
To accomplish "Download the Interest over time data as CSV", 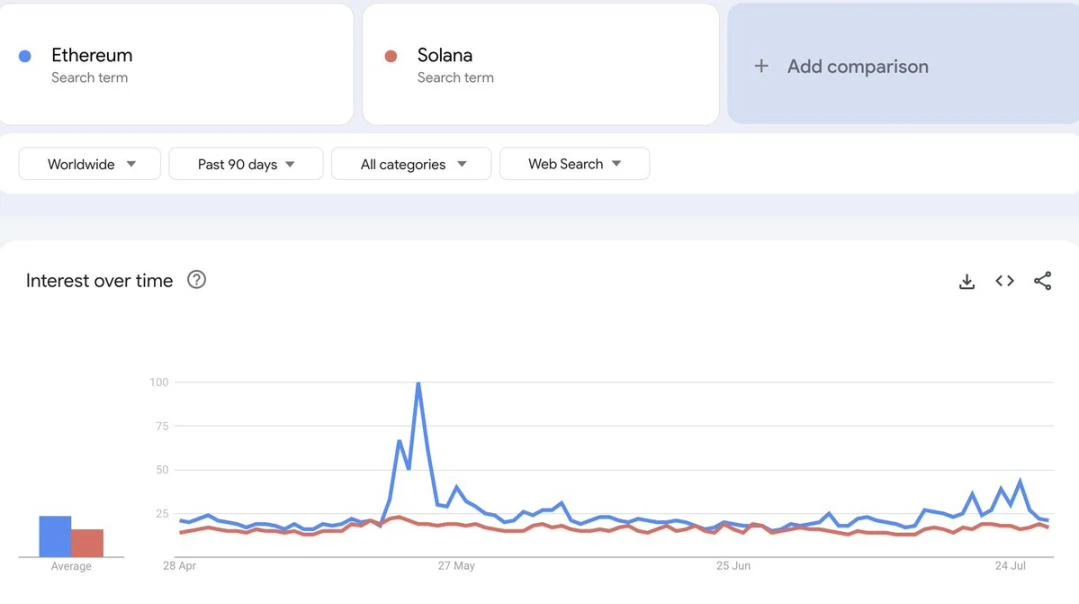I will [x=966, y=281].
